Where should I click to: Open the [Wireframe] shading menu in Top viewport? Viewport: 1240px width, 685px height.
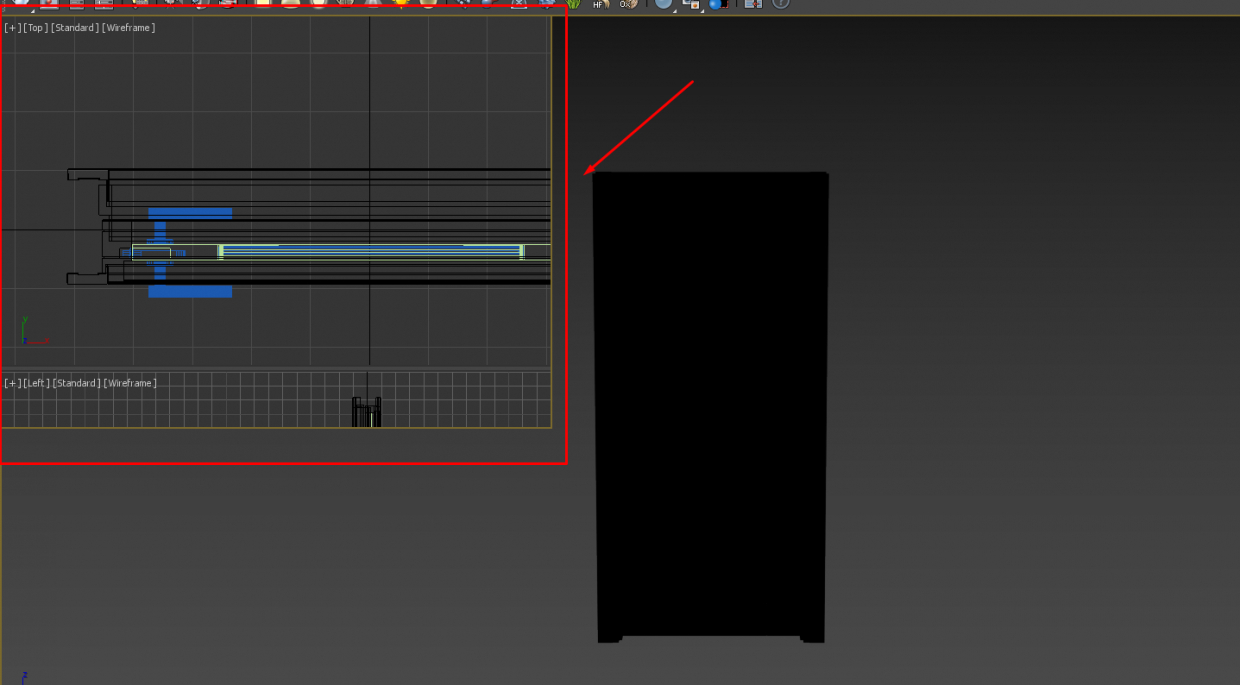(129, 28)
